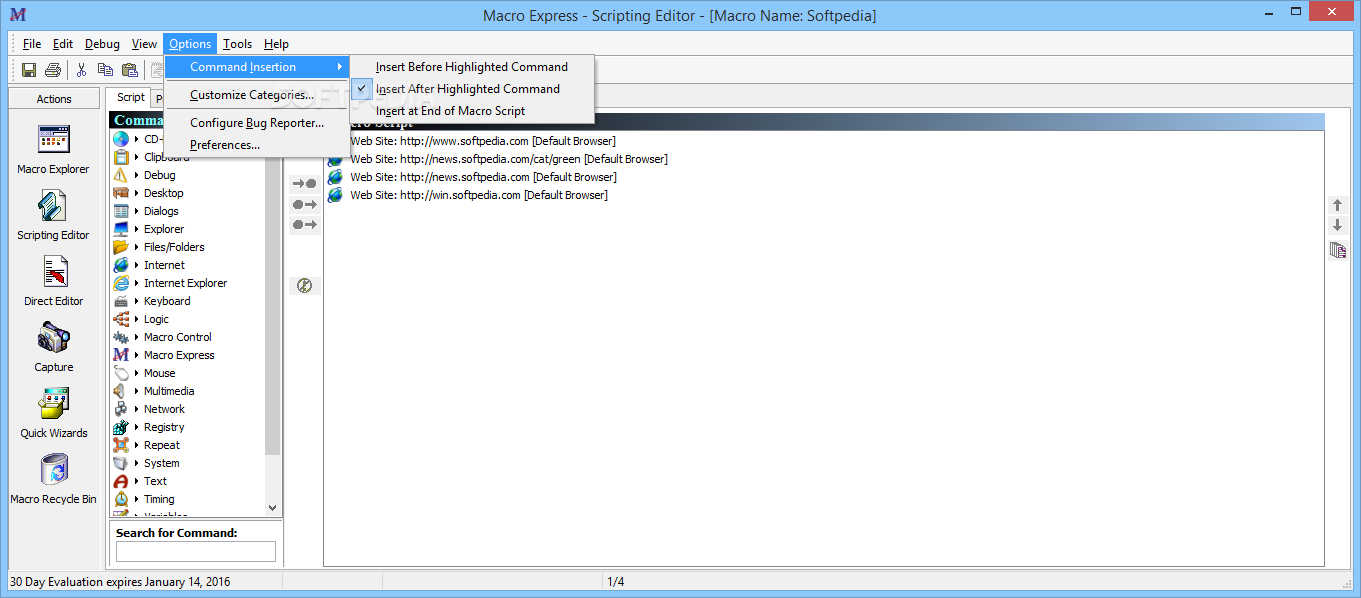1361x598 pixels.
Task: Click the Print toolbar icon
Action: pyautogui.click(x=53, y=70)
